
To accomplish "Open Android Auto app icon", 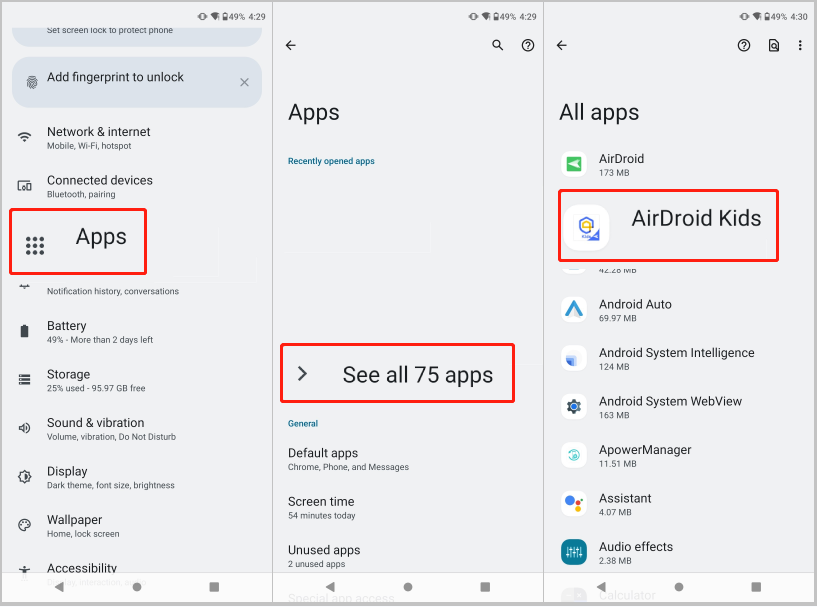I will [x=574, y=309].
